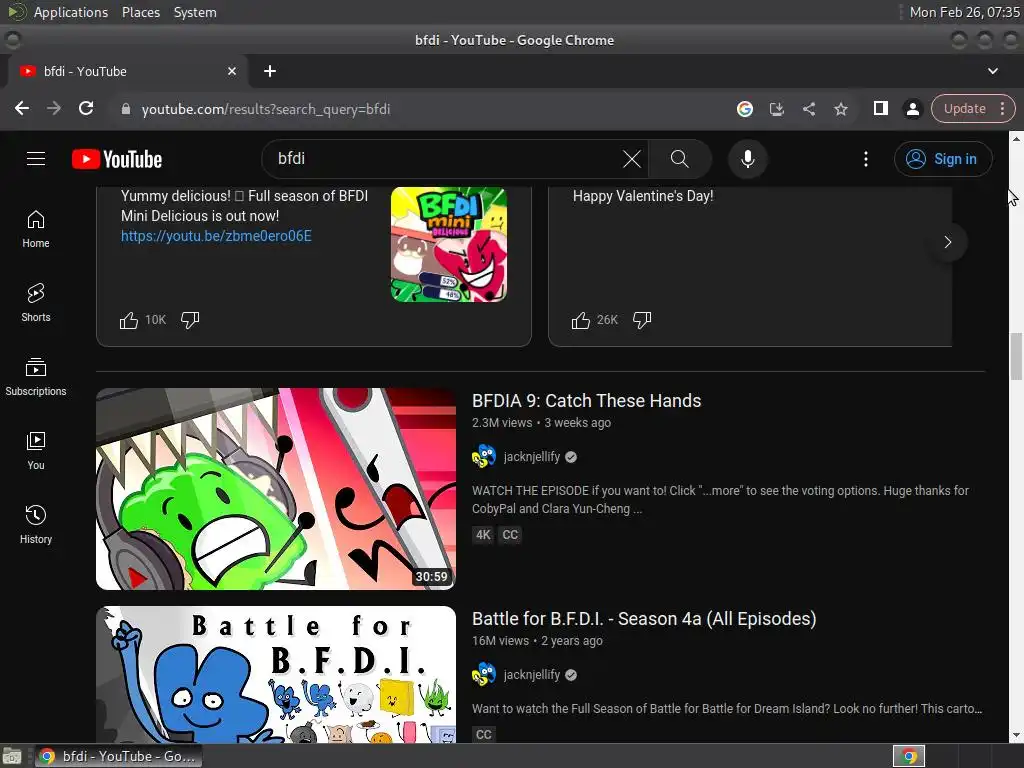
Task: Click the browser forward arrow
Action: [54, 108]
